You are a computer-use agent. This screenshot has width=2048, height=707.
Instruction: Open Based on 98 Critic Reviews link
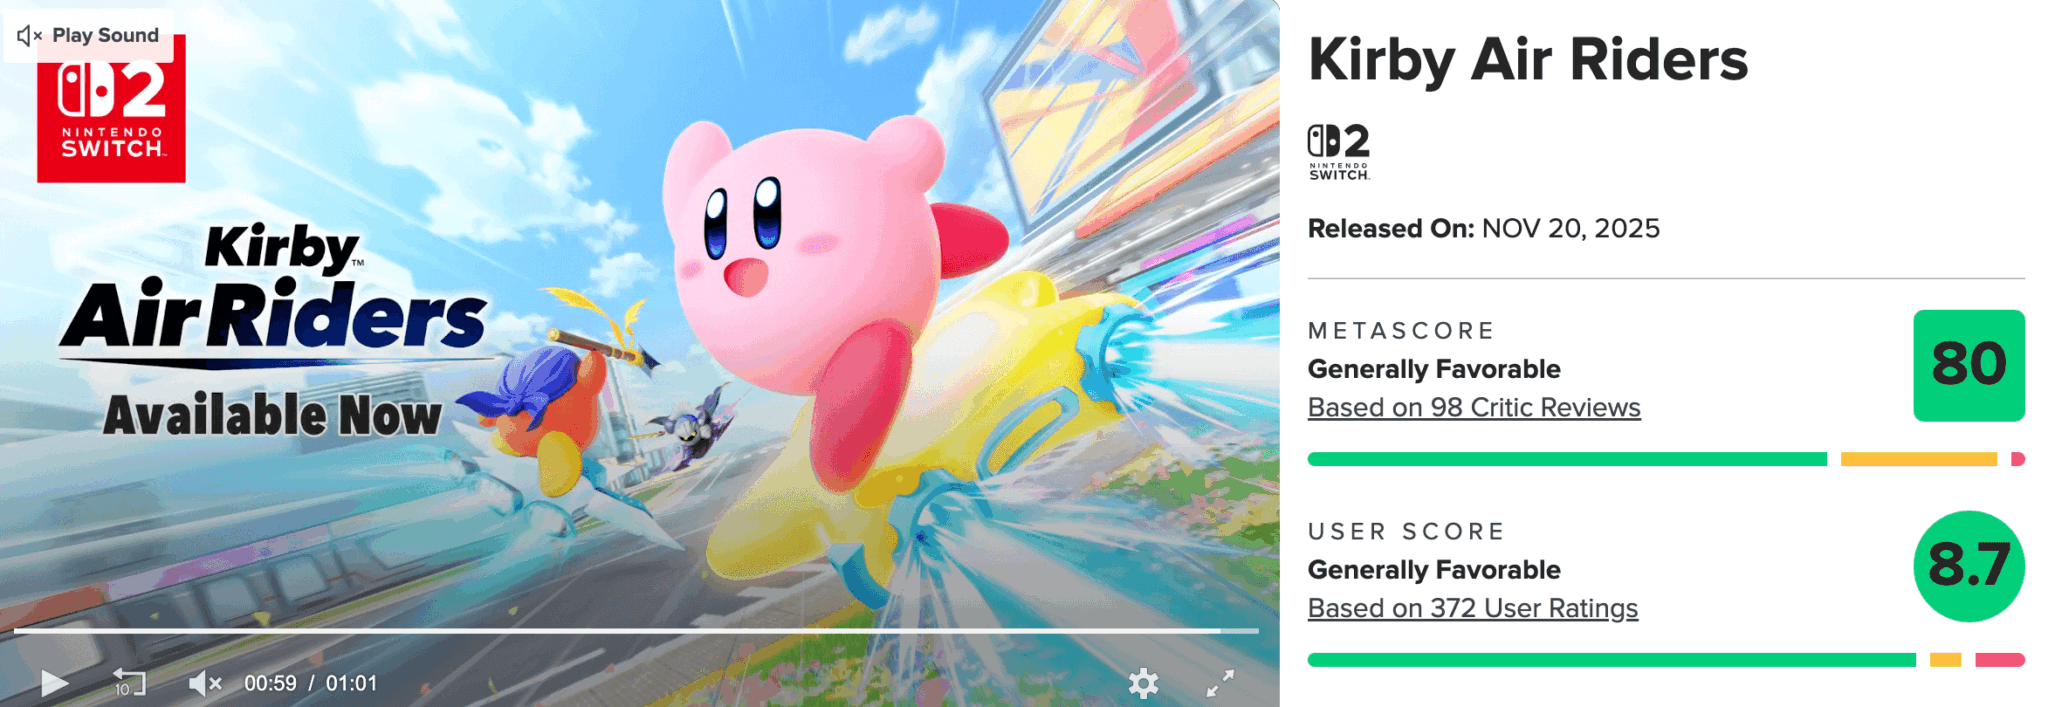(x=1474, y=408)
